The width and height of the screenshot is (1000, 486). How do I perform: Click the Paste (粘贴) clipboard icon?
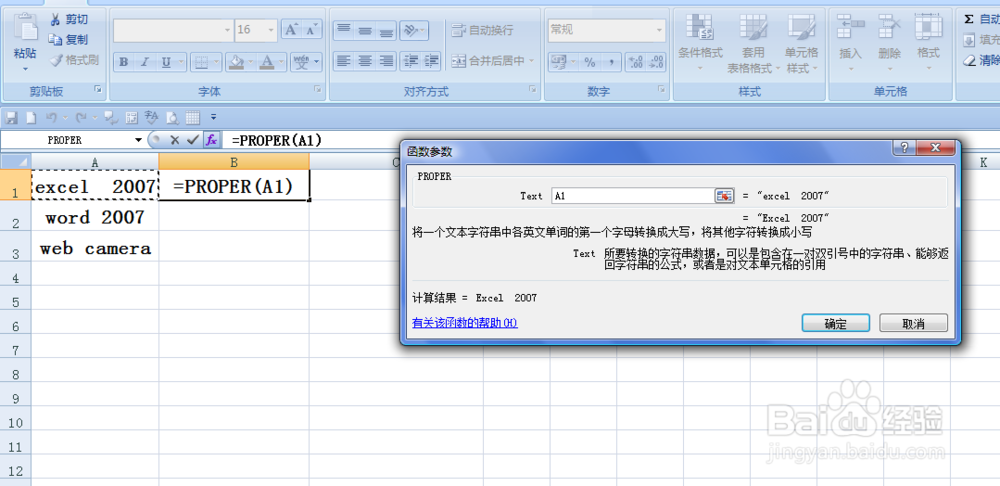[x=26, y=29]
